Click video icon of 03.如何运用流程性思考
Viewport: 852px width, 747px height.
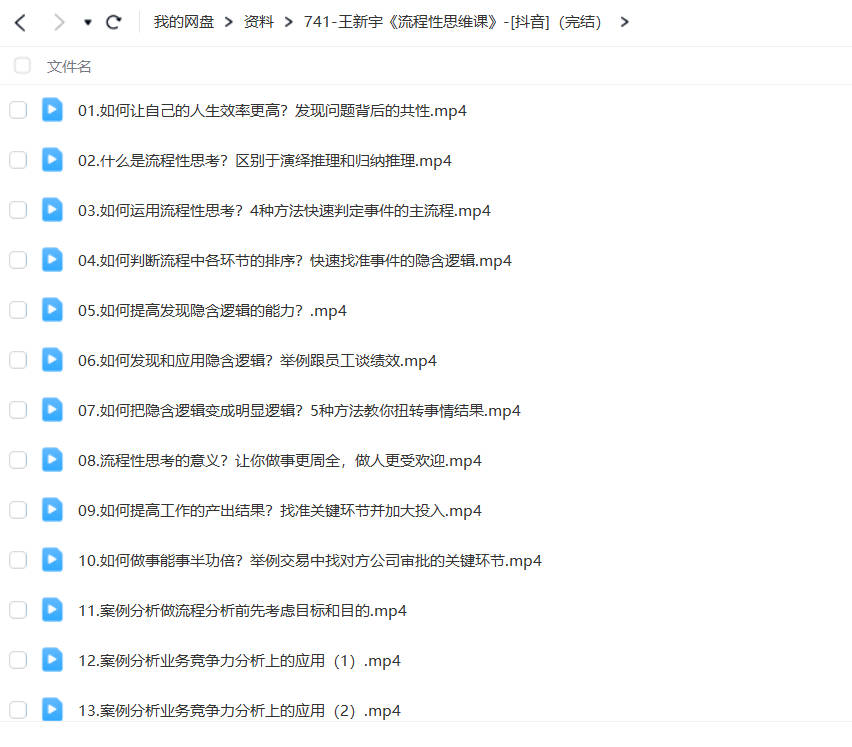52,210
